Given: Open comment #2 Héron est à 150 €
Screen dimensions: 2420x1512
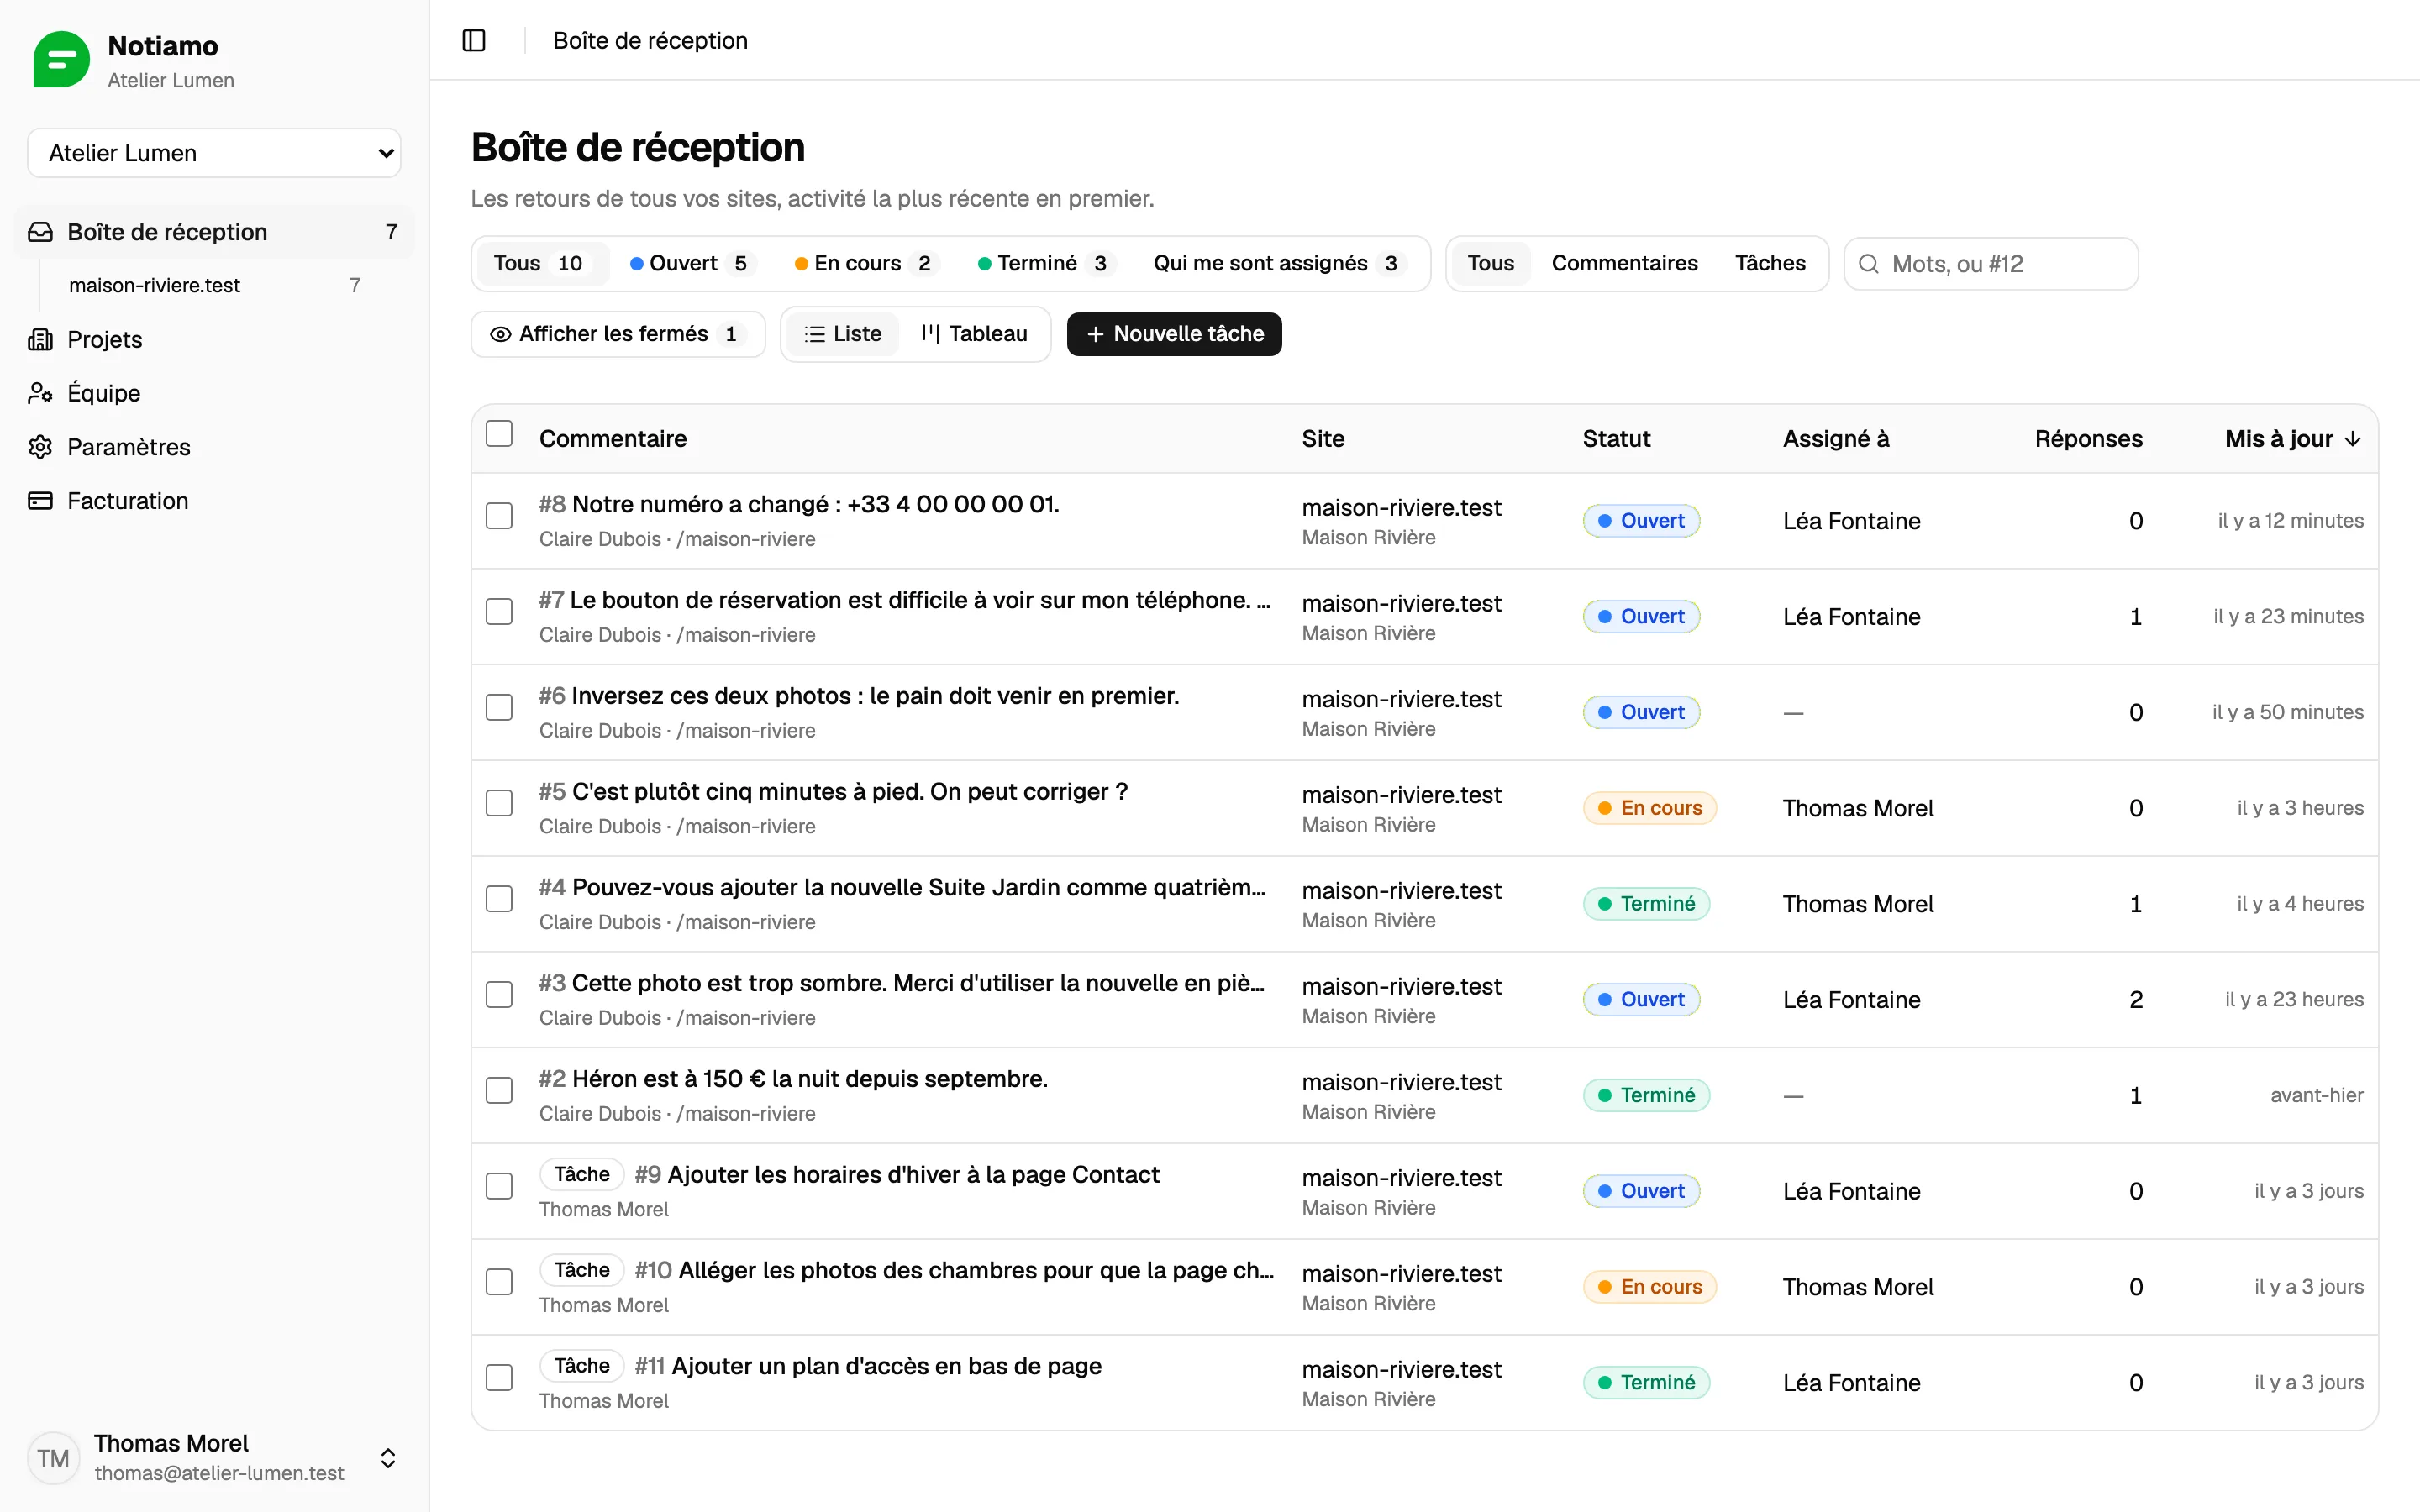Looking at the screenshot, I should (793, 1079).
